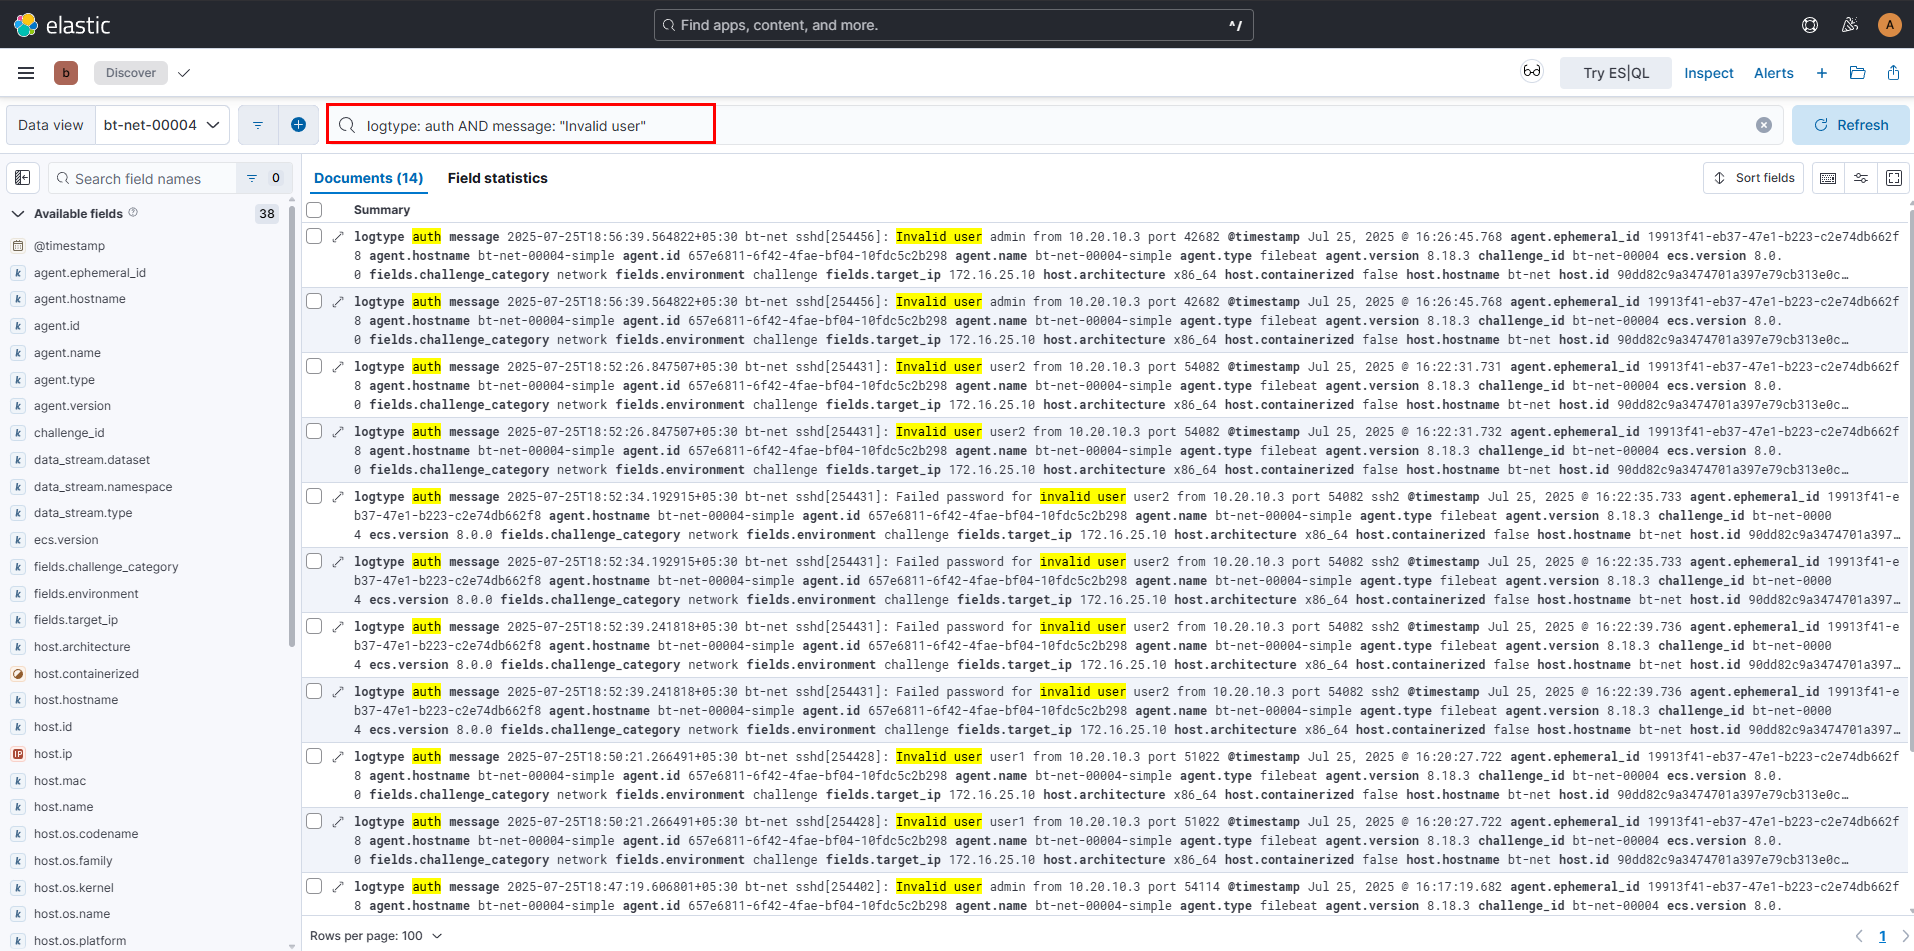Click the challenge_id field
Screen dimensions: 1914x951
69,433
